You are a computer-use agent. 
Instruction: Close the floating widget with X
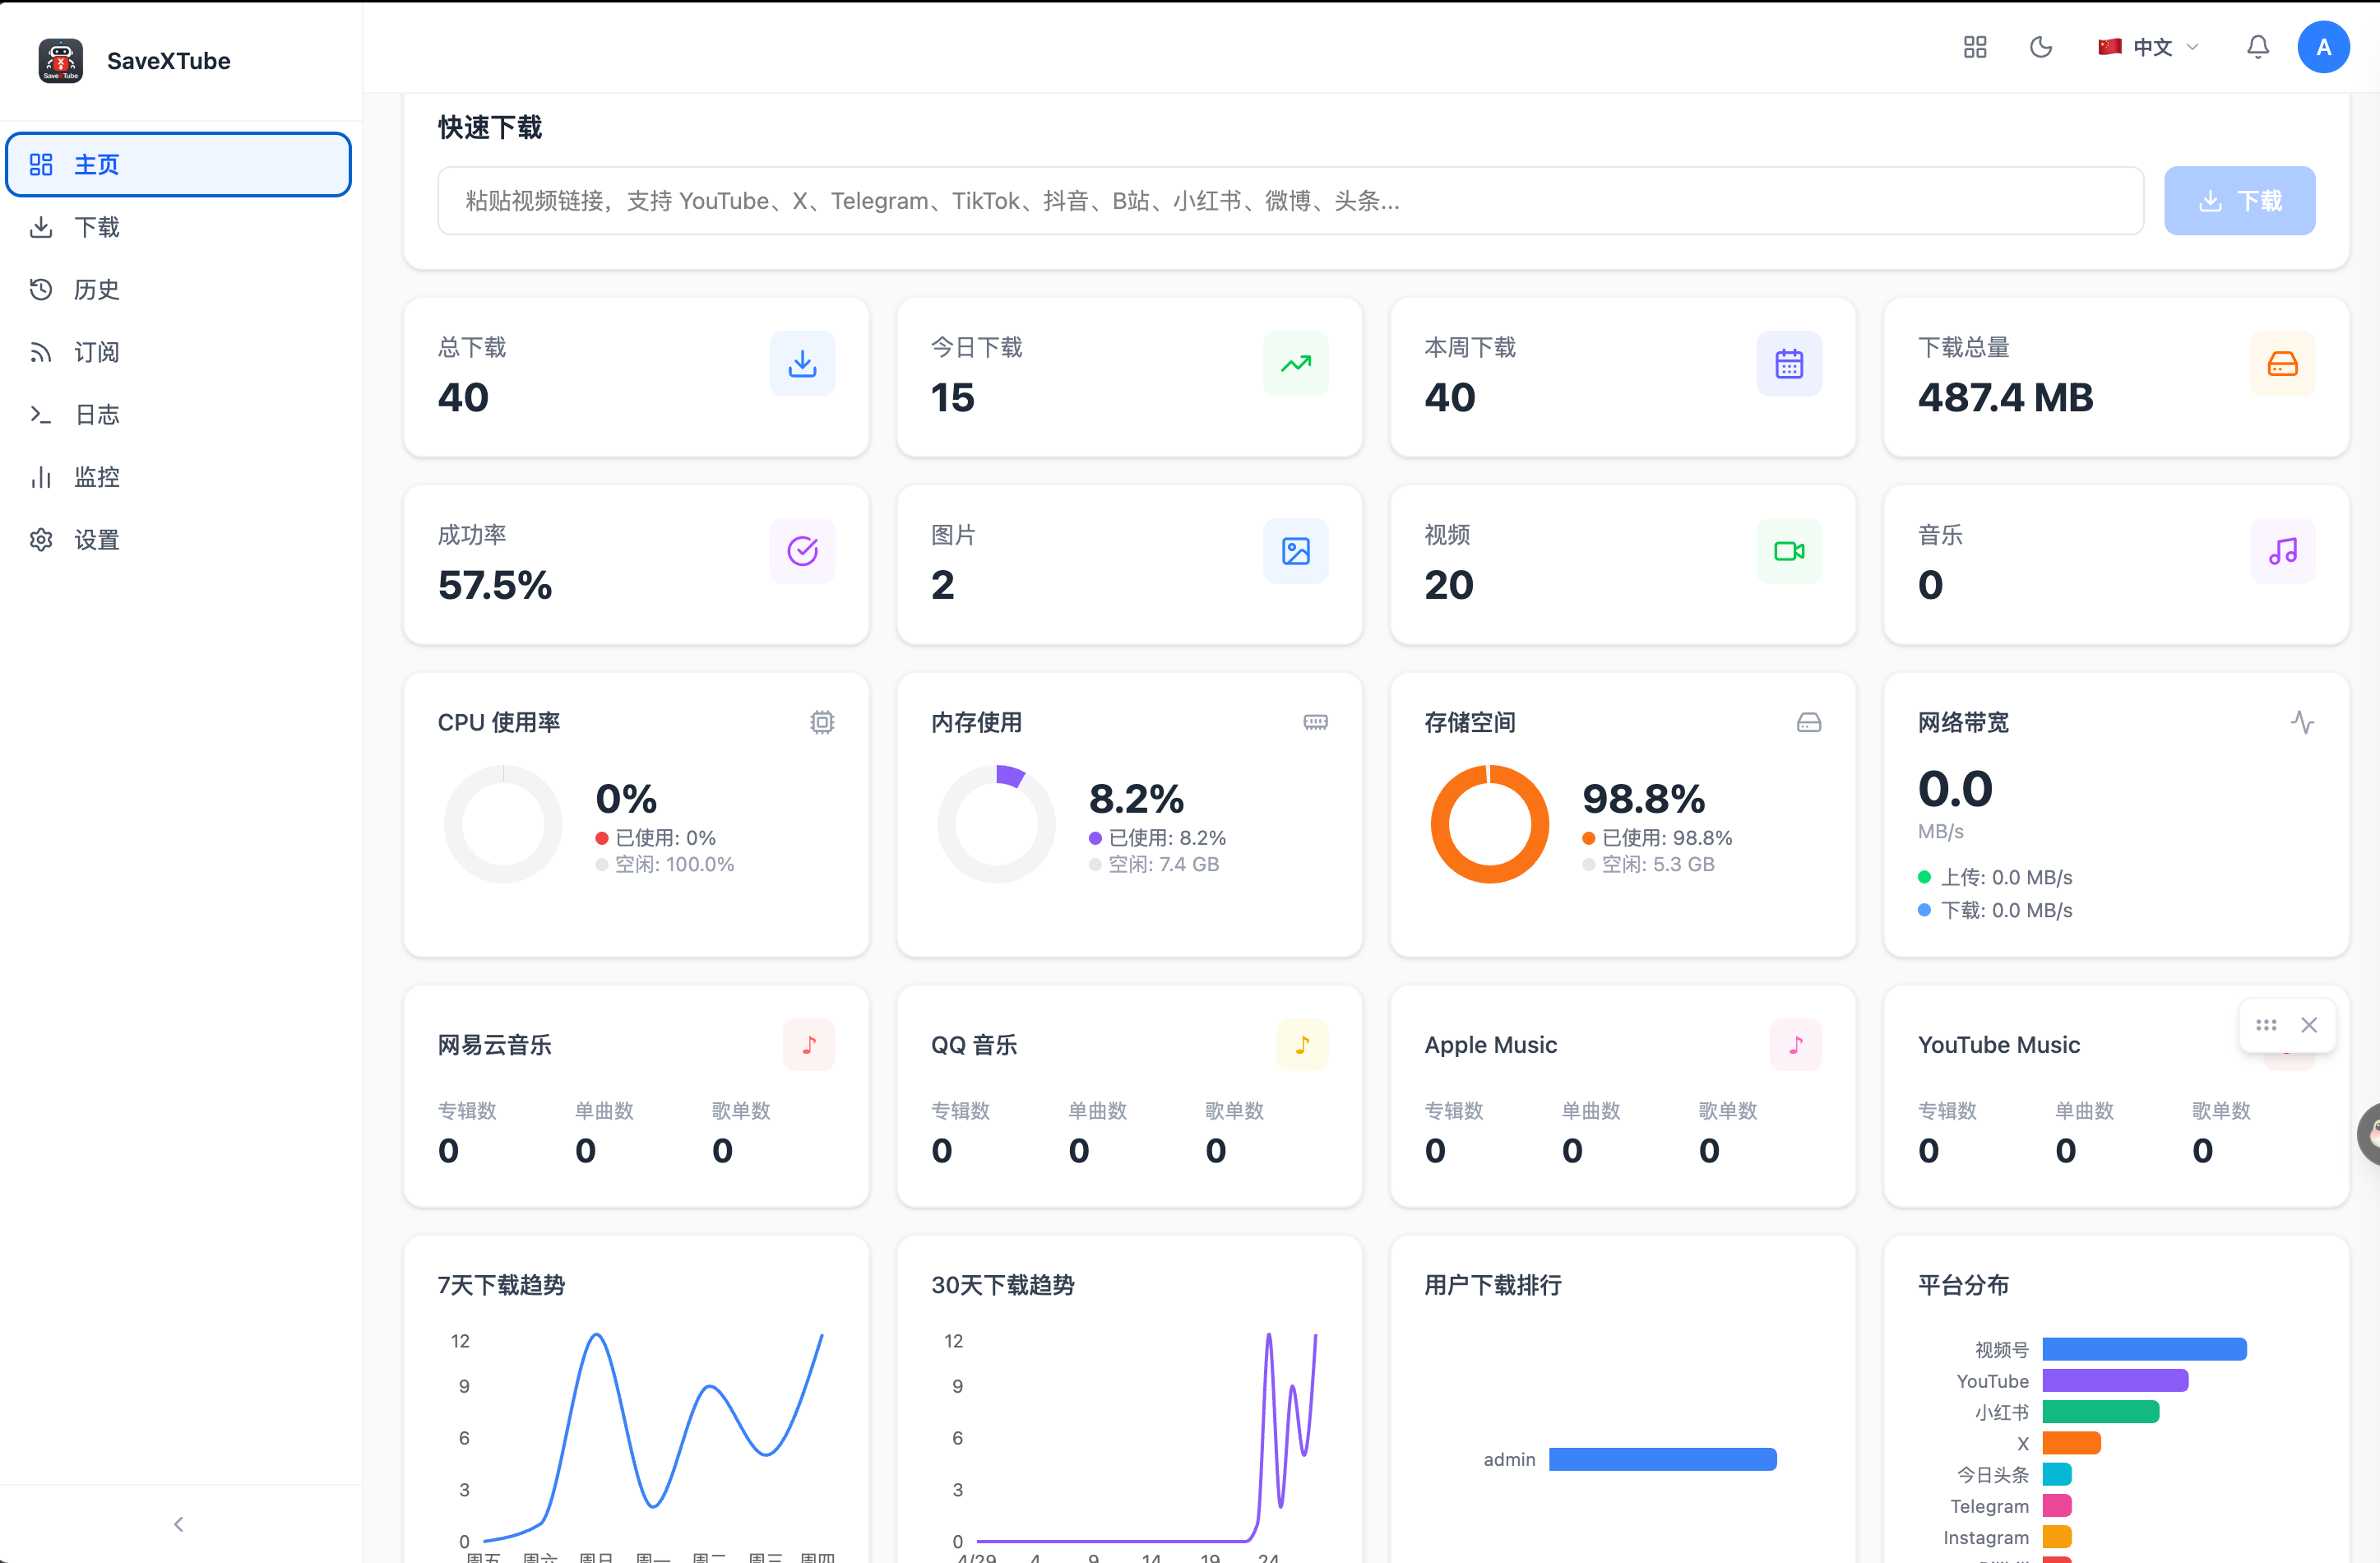[x=2309, y=1025]
